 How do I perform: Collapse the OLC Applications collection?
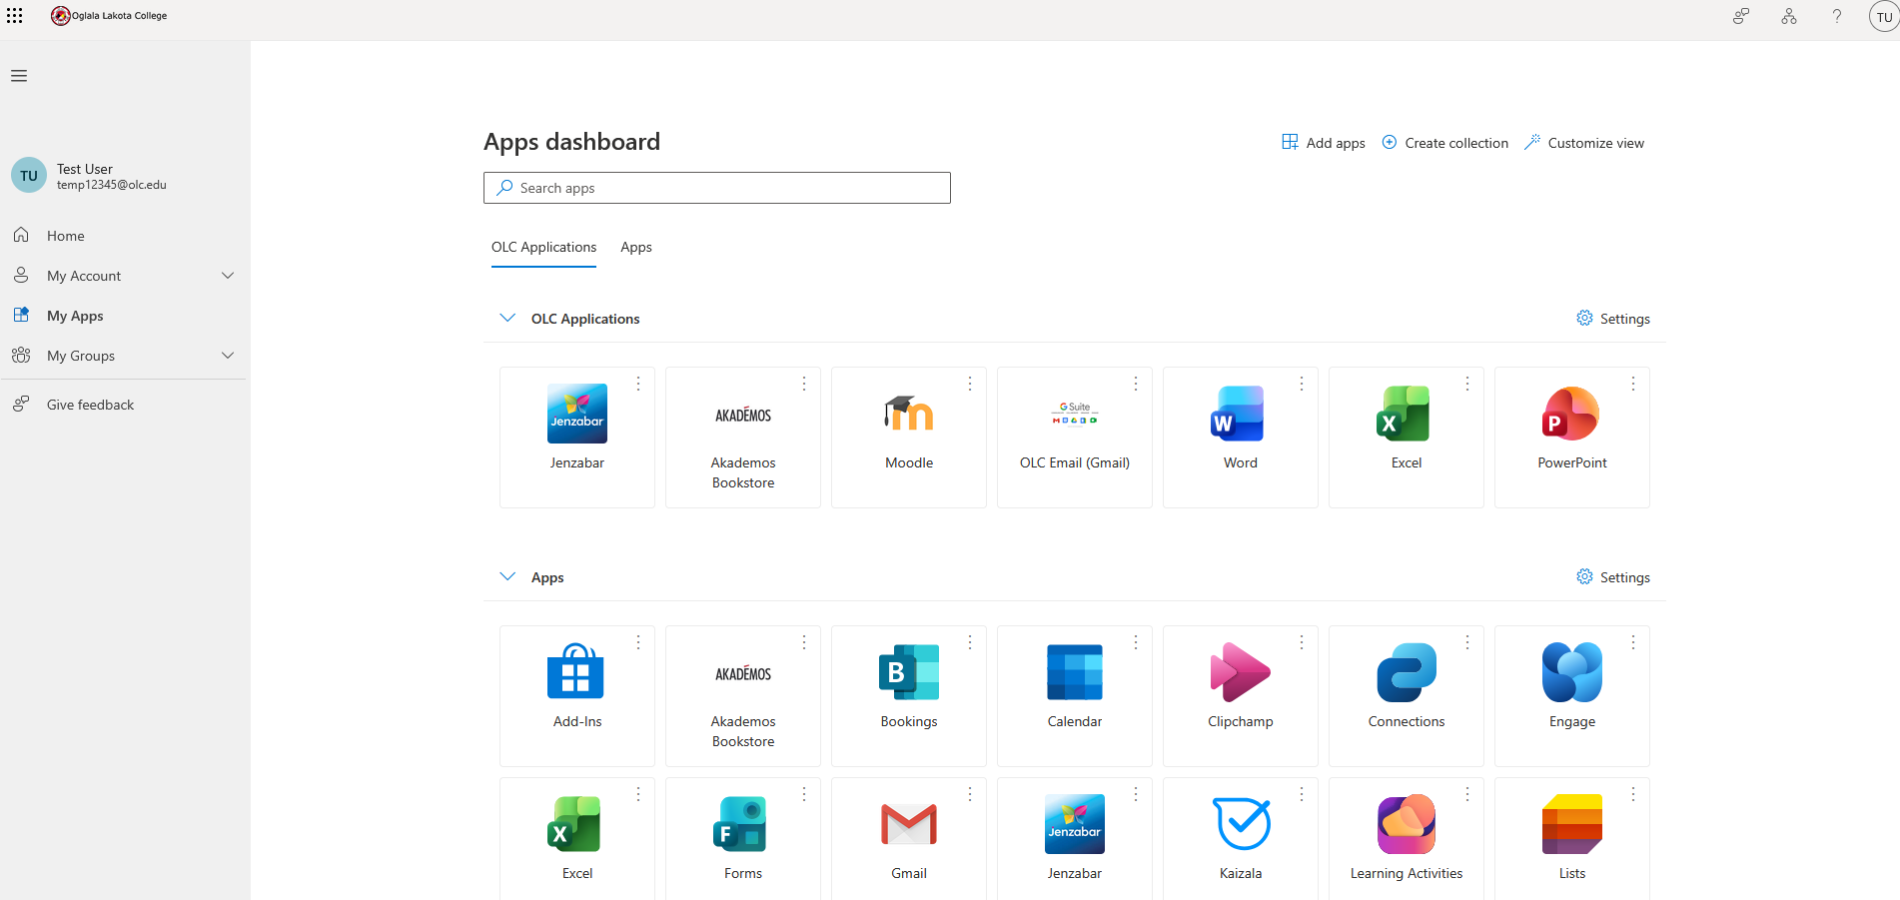pyautogui.click(x=508, y=318)
